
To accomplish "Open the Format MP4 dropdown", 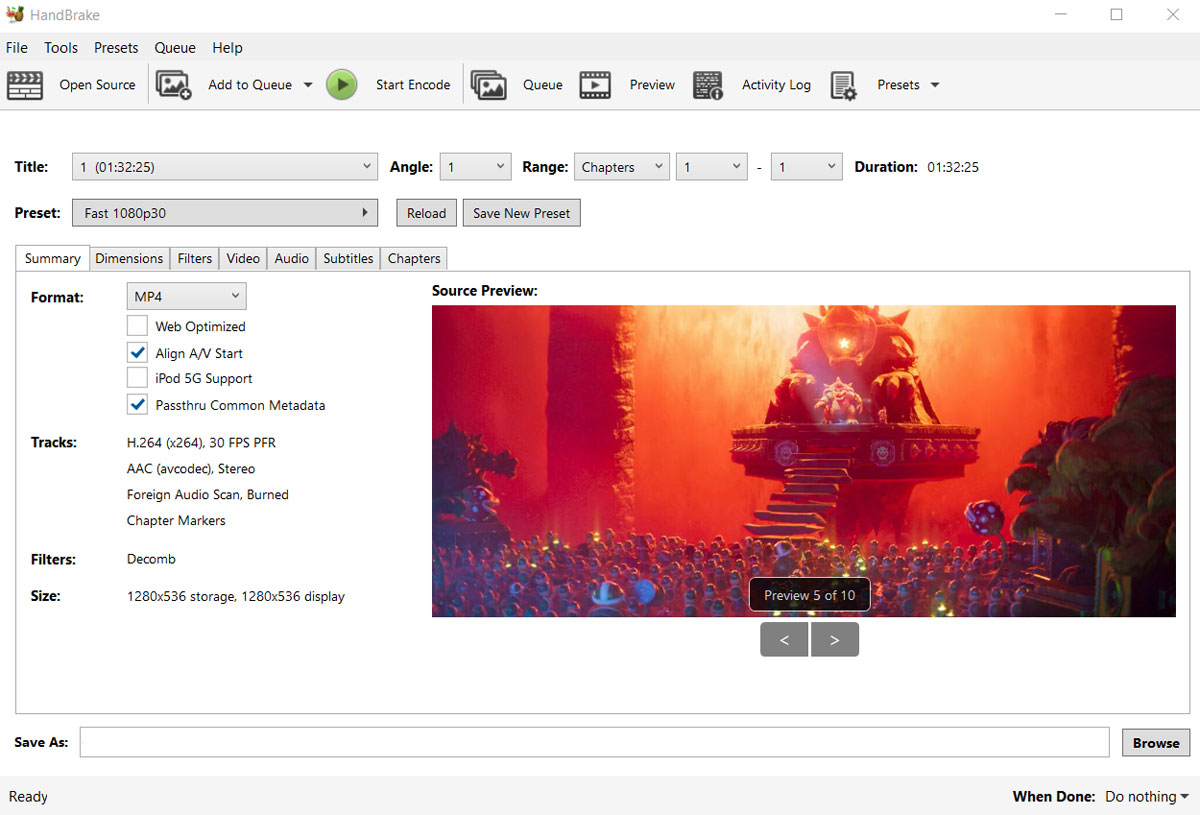I will [186, 296].
